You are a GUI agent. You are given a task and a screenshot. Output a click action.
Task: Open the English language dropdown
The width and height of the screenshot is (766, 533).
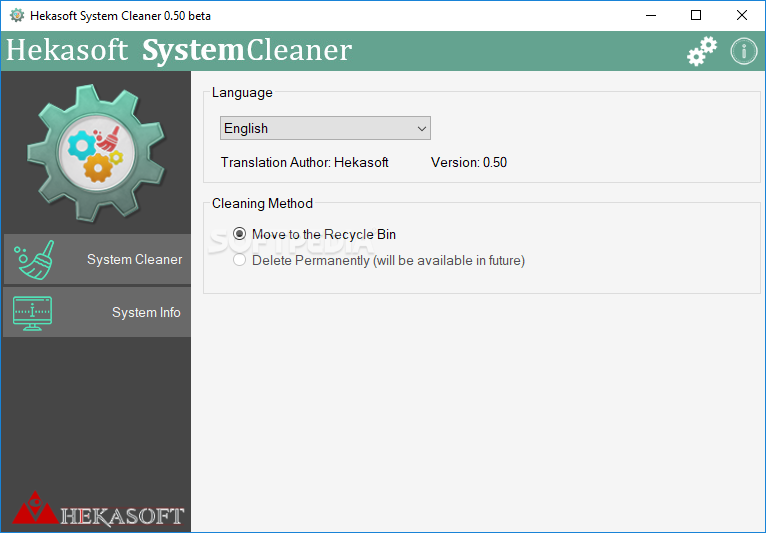(325, 128)
